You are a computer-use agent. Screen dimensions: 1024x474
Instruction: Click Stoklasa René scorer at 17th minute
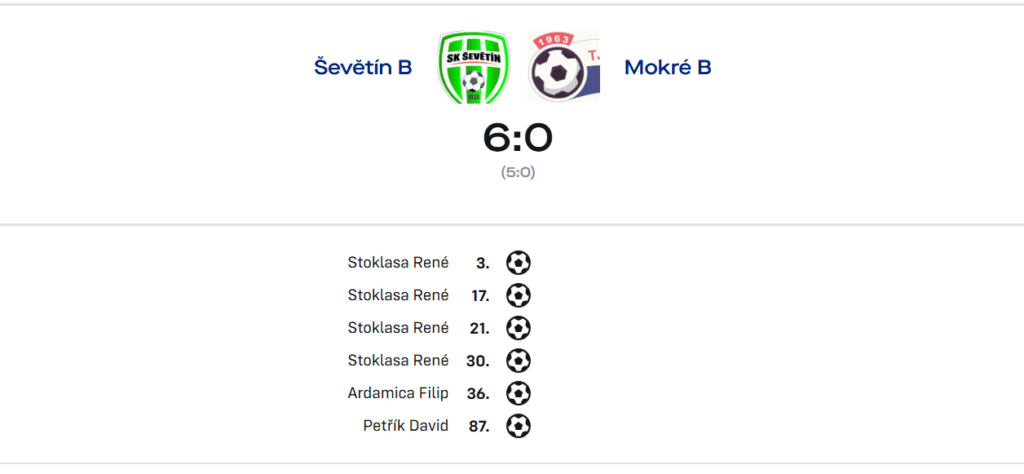(x=398, y=296)
